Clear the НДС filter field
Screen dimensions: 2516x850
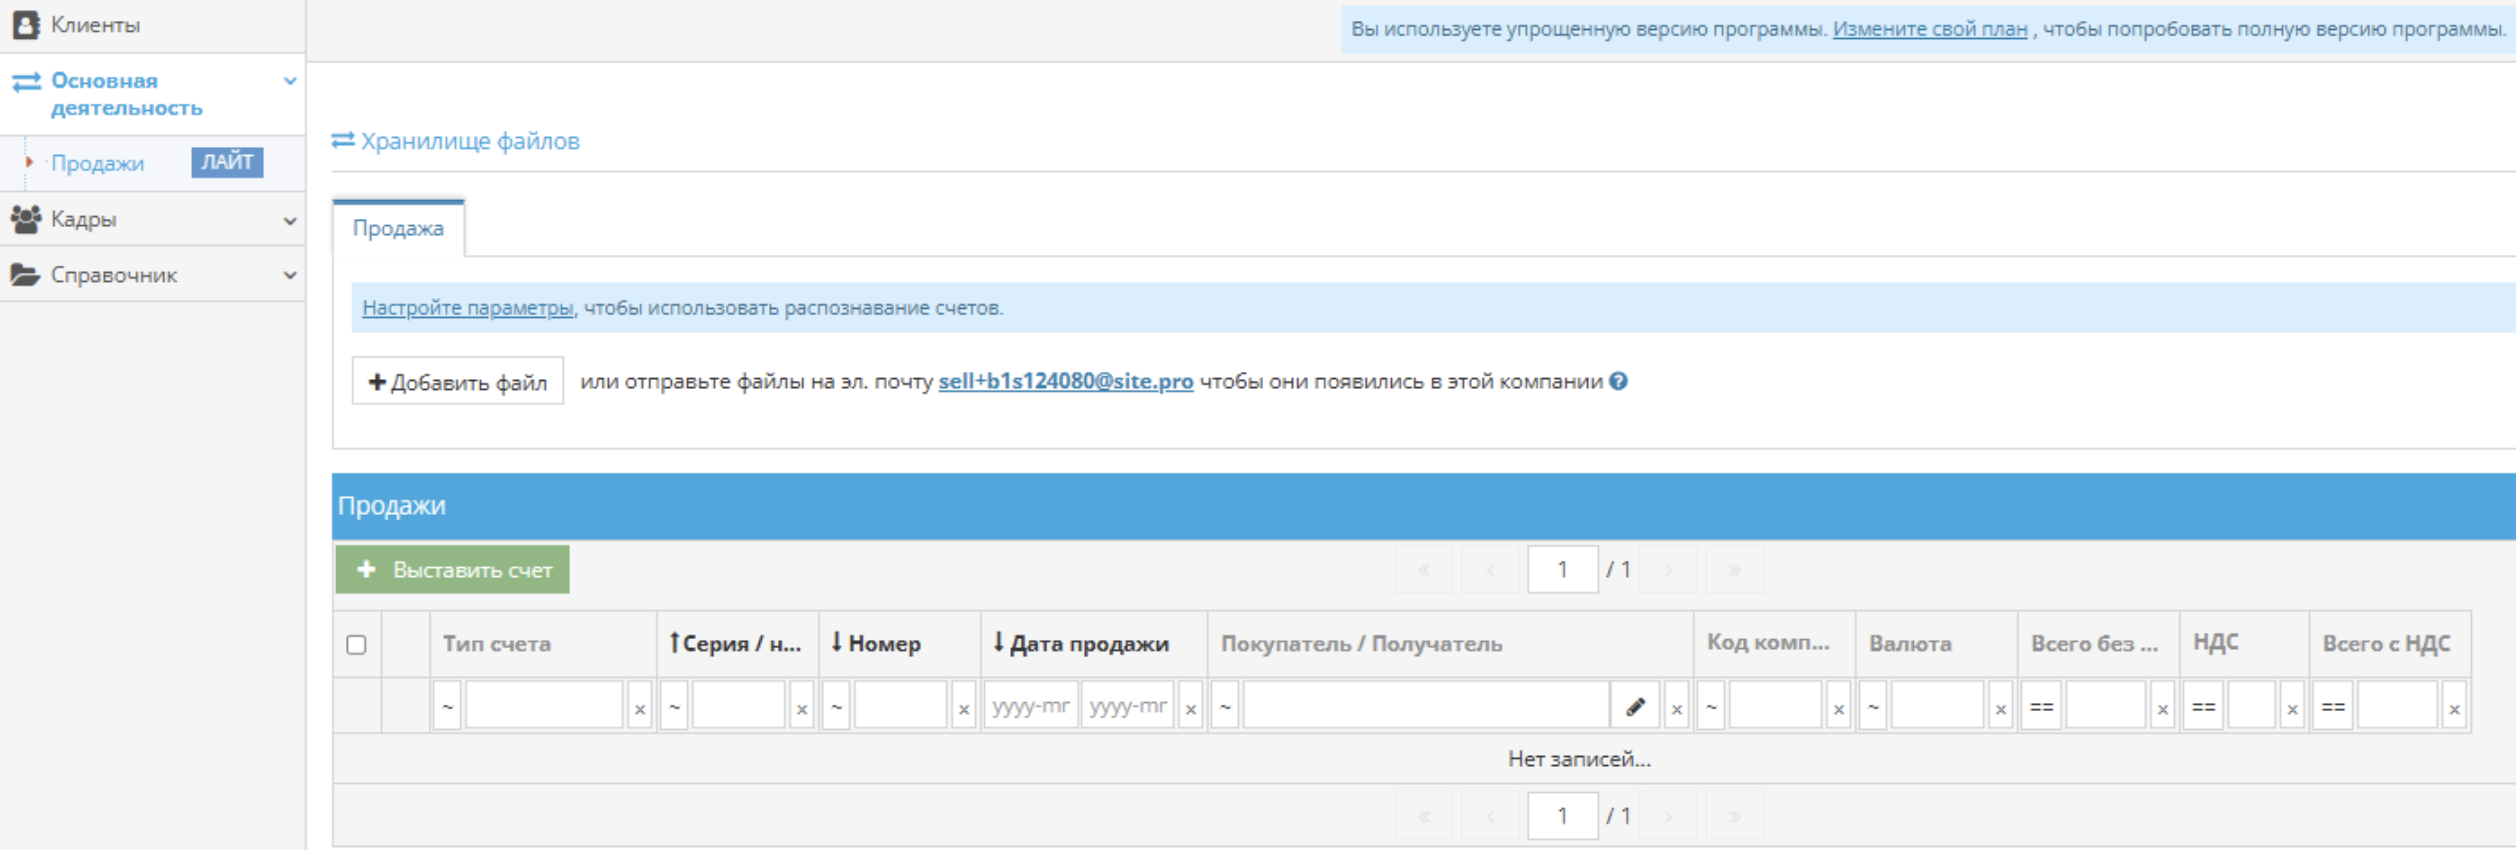click(x=2293, y=708)
